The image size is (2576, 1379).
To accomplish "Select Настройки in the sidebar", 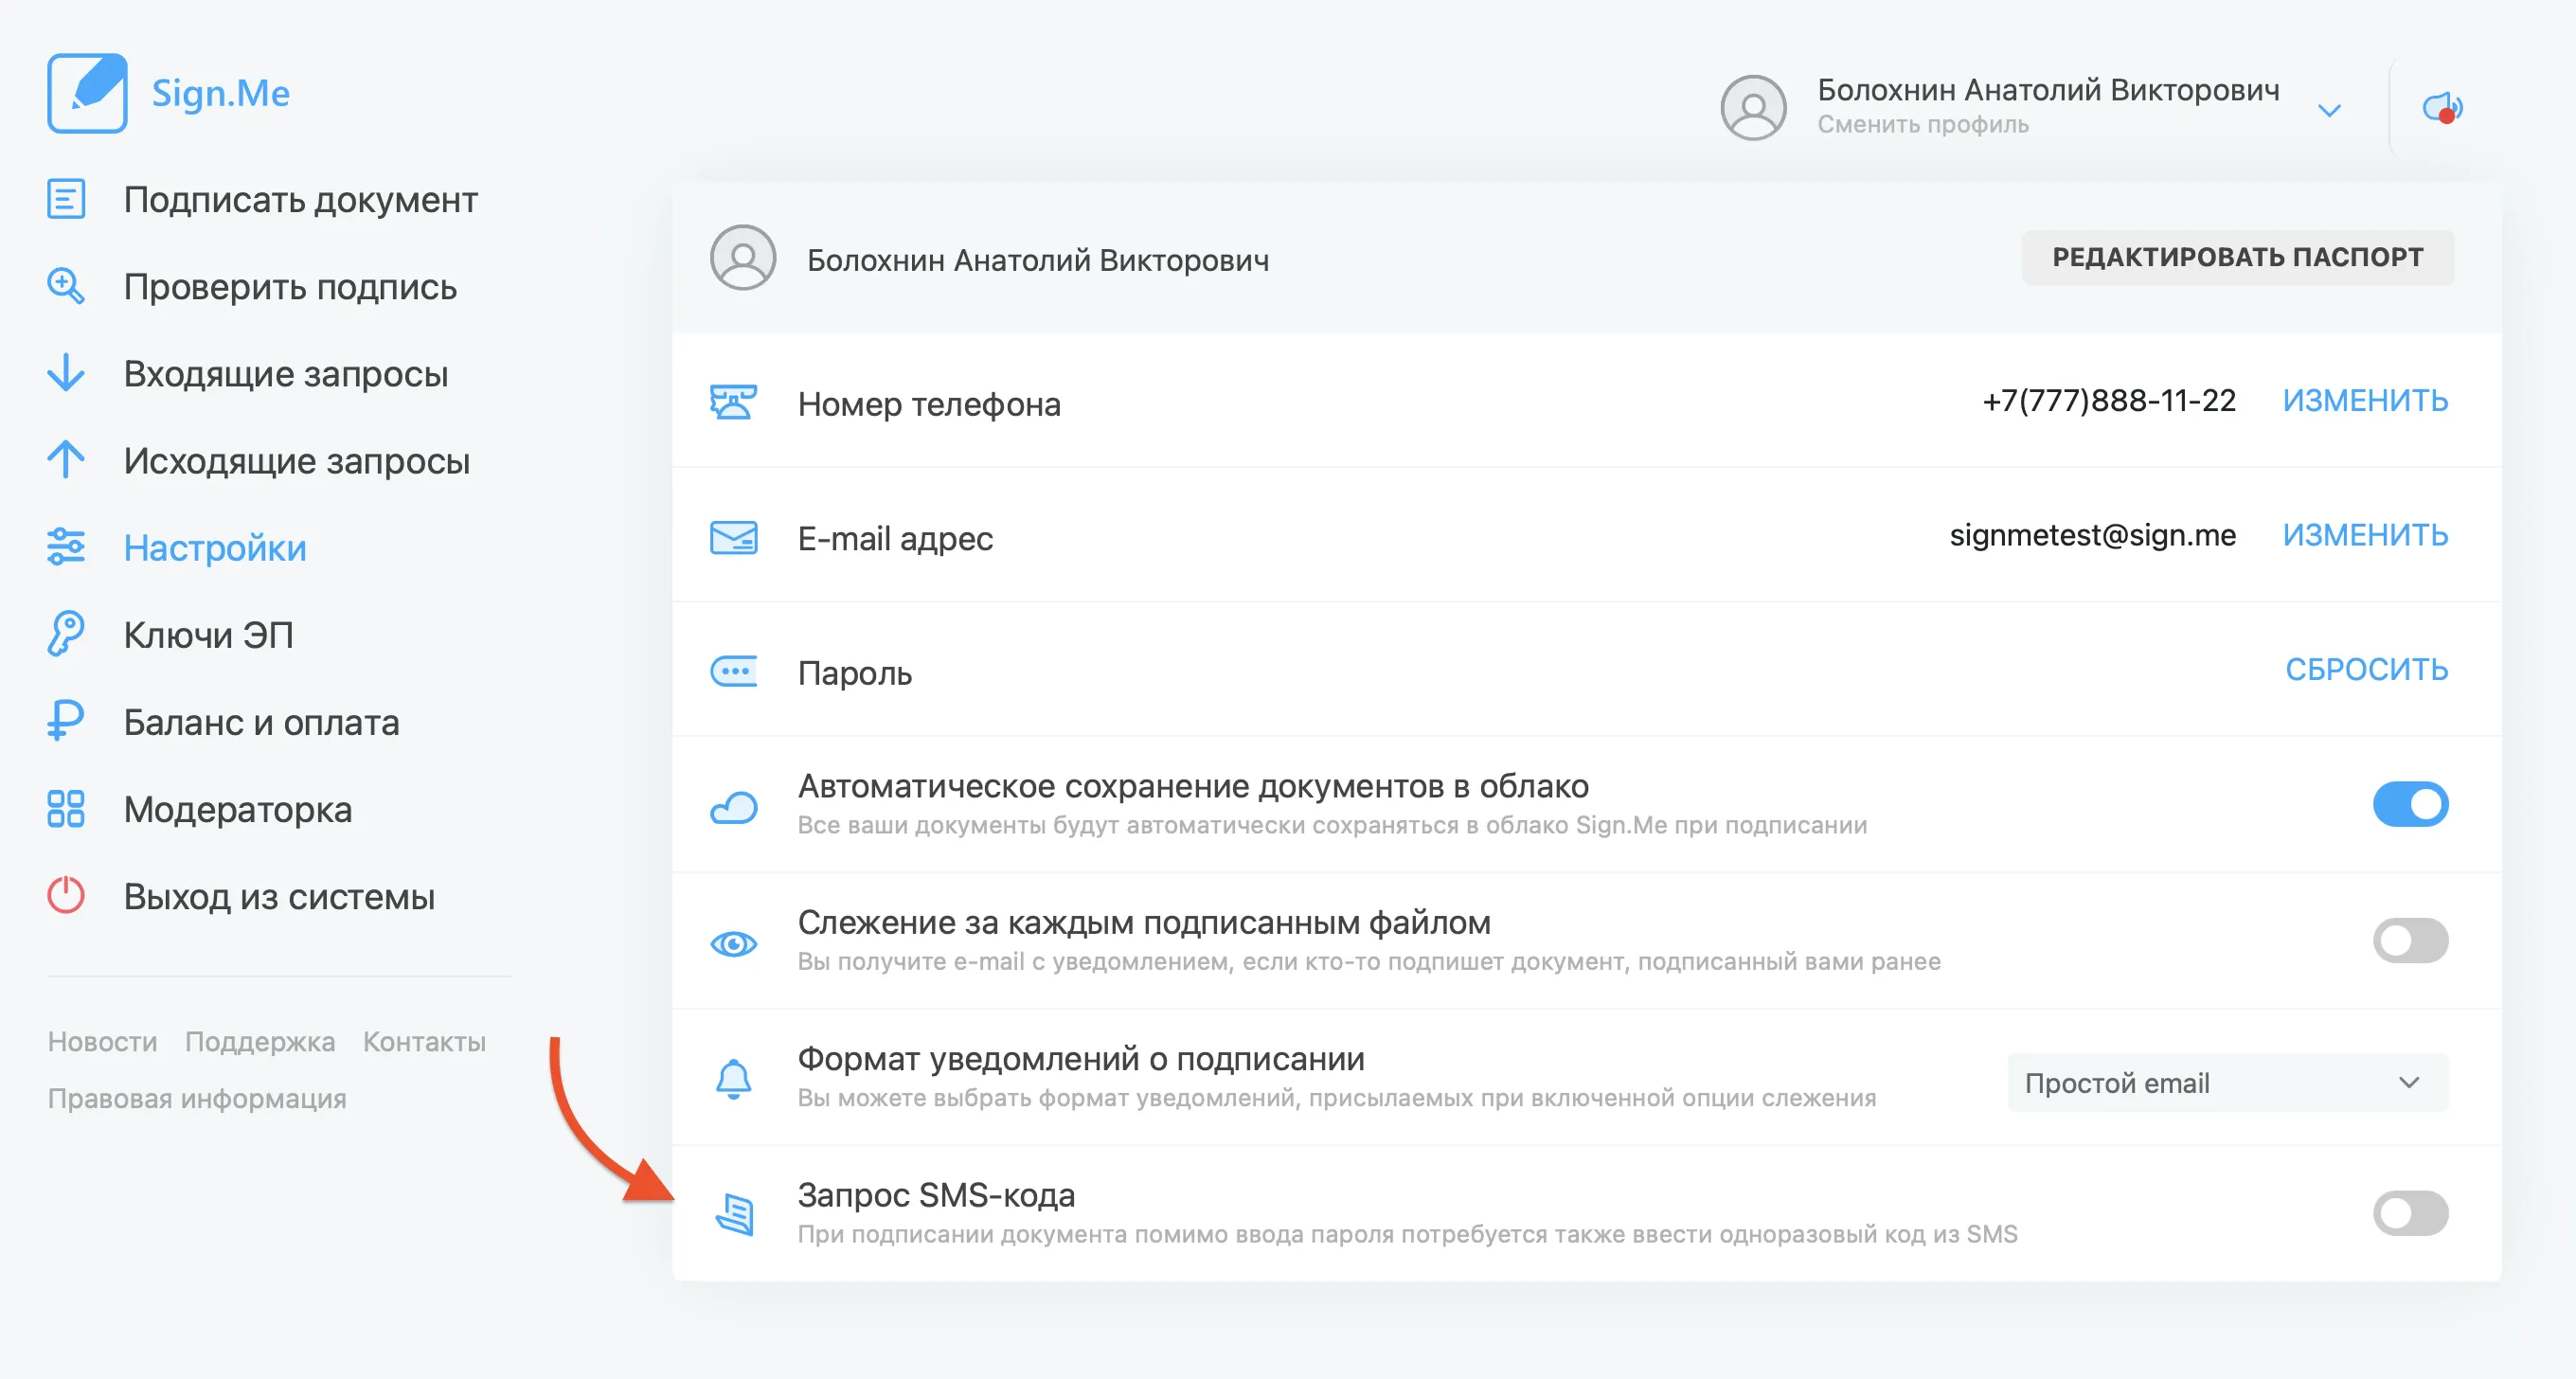I will (x=215, y=547).
